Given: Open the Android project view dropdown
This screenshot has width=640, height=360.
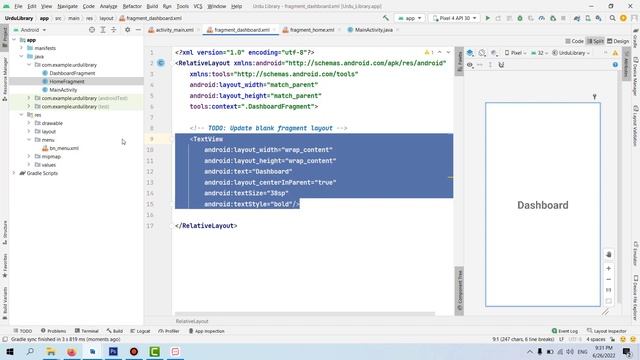Looking at the screenshot, I should tap(30, 30).
